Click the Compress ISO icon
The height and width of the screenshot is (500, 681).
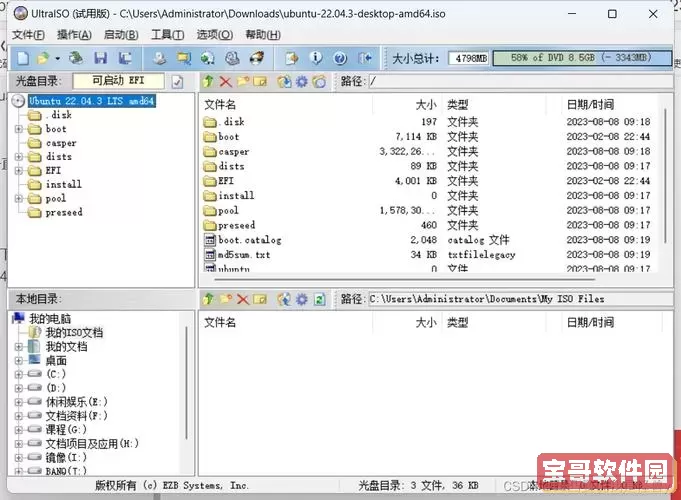[x=184, y=58]
